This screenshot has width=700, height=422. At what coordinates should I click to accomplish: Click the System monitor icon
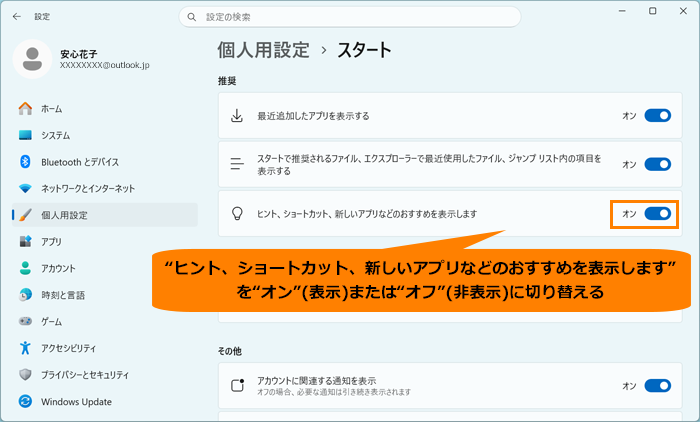[25, 135]
